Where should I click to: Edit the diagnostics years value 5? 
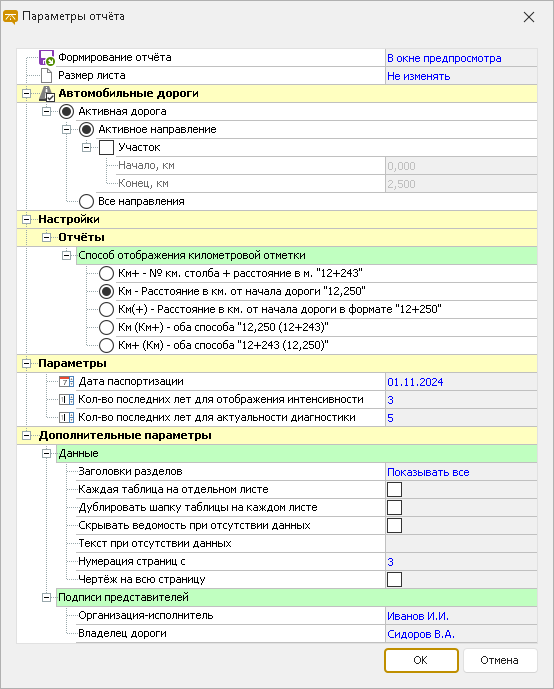[461, 418]
